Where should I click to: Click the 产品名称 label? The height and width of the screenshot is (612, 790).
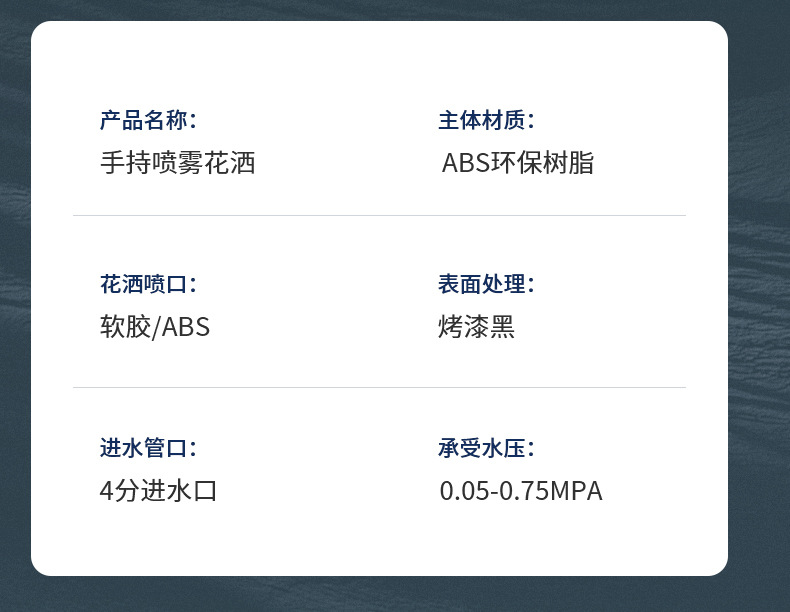(148, 121)
